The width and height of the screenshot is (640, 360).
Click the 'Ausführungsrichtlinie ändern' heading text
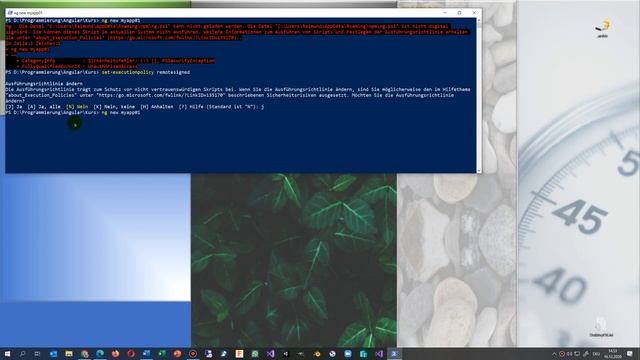pos(44,84)
